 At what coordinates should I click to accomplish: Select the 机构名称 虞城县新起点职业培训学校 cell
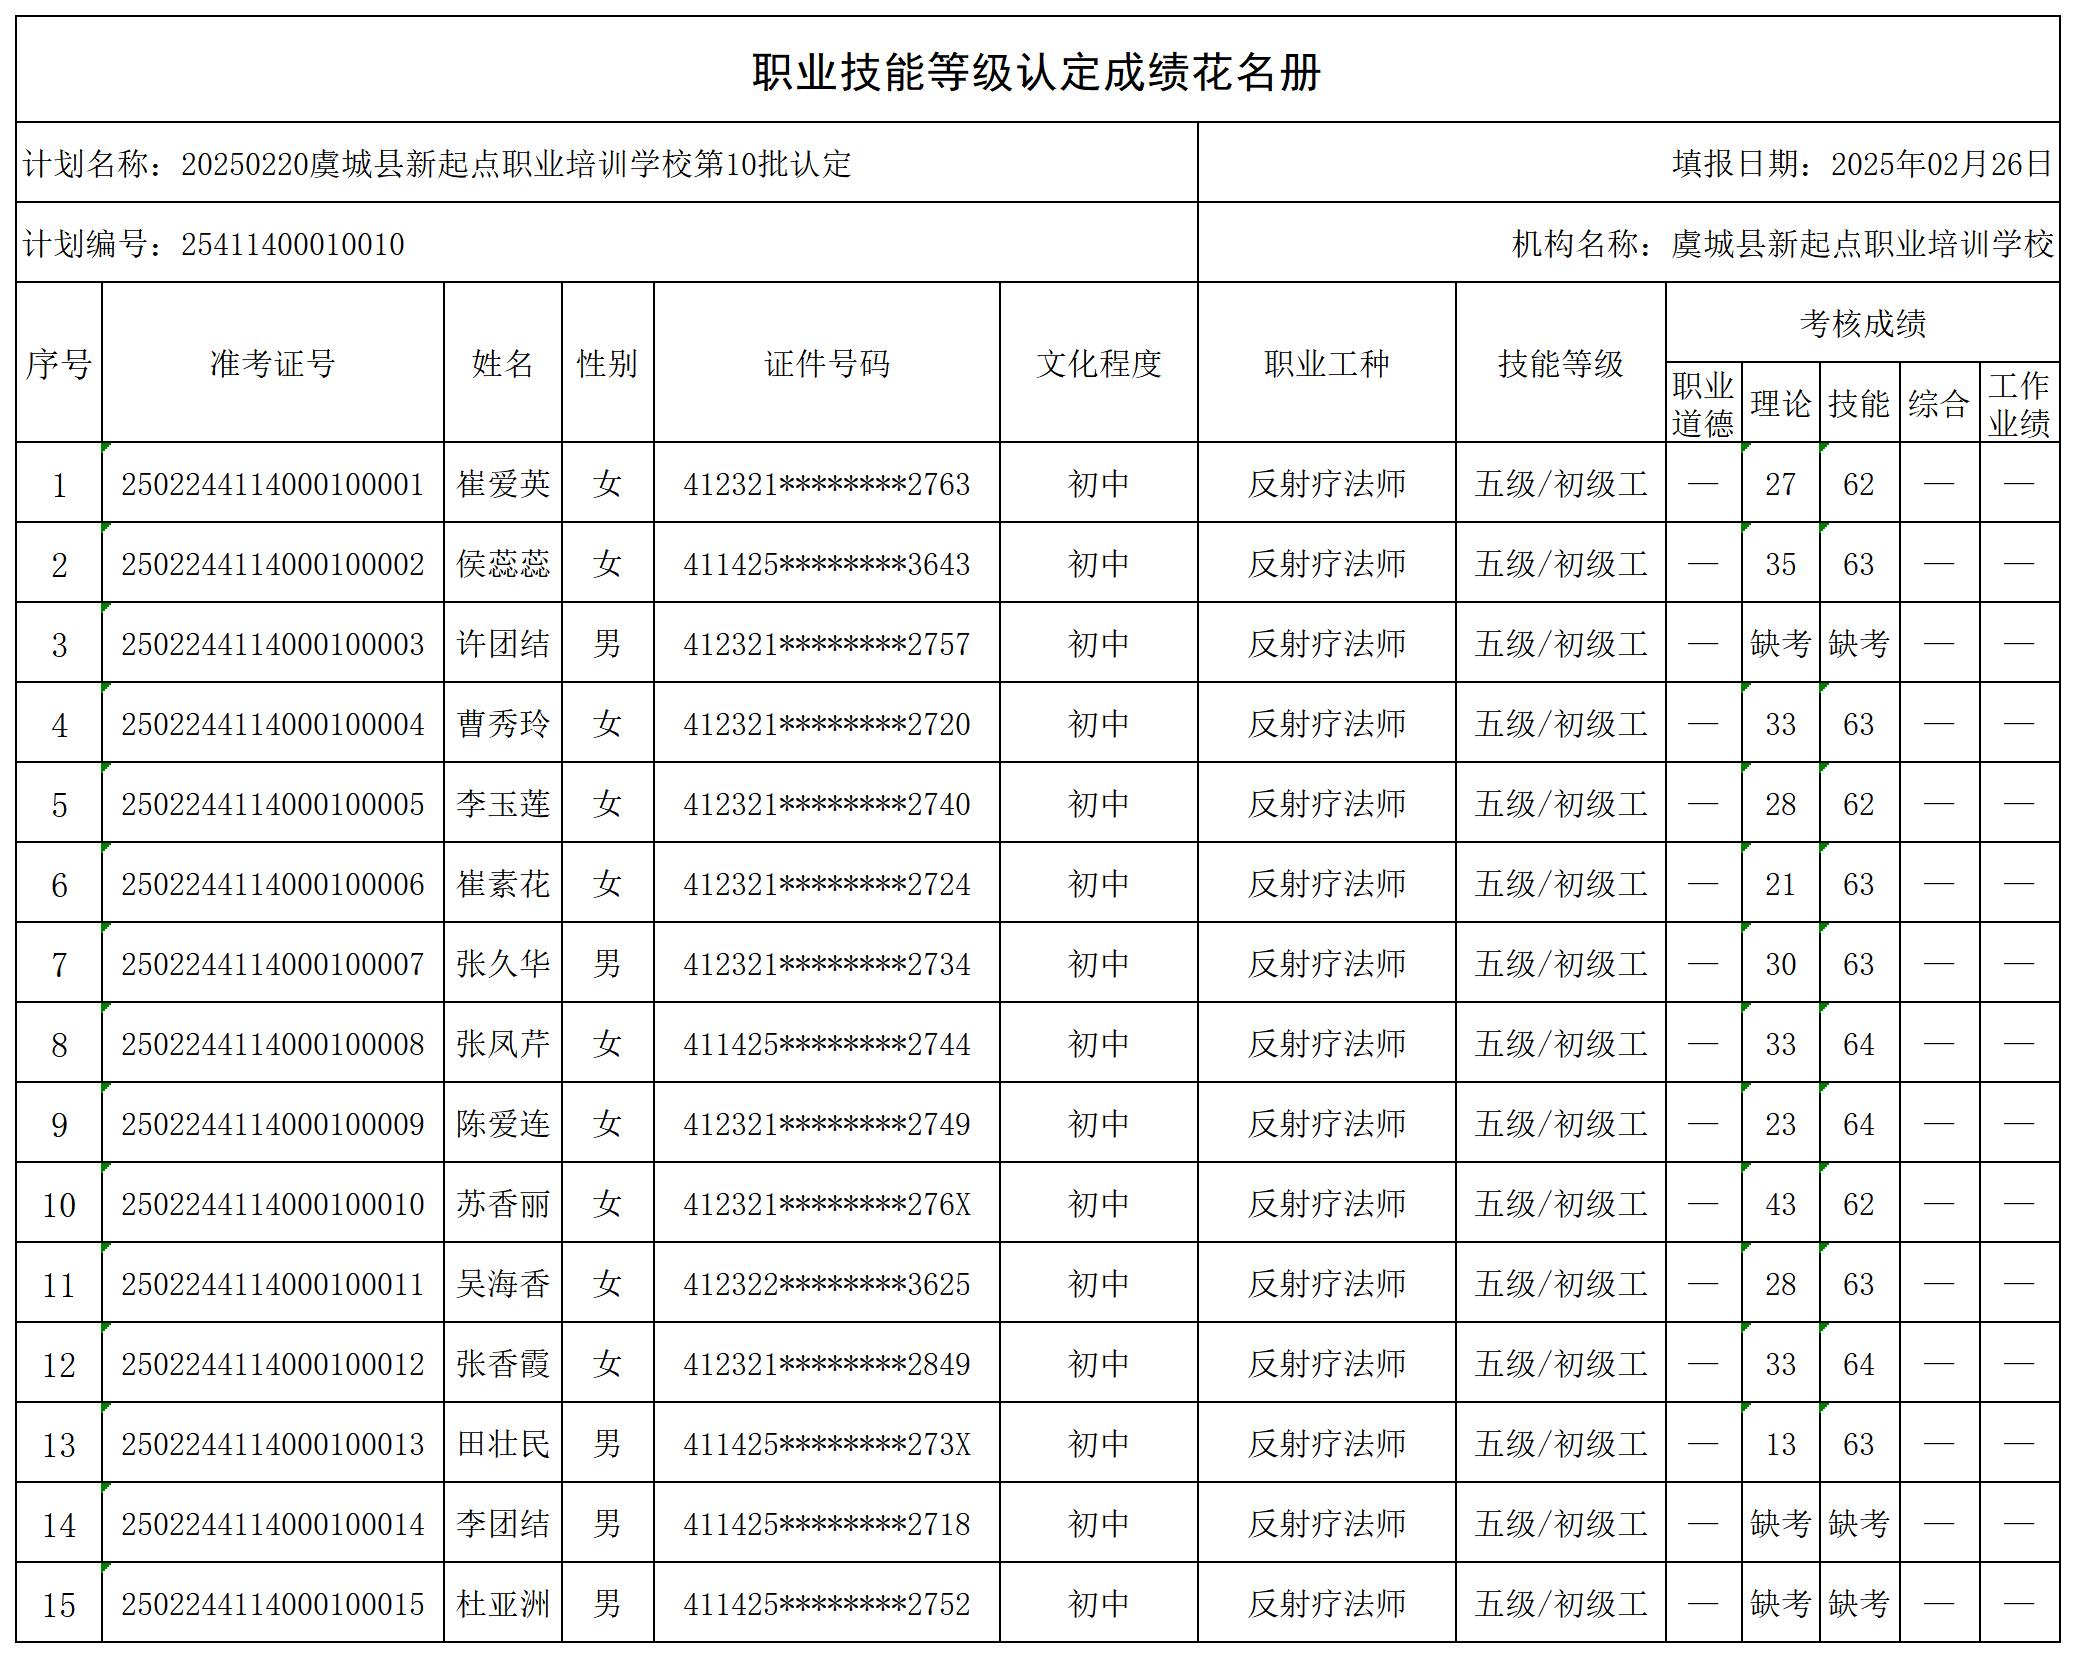click(1629, 243)
